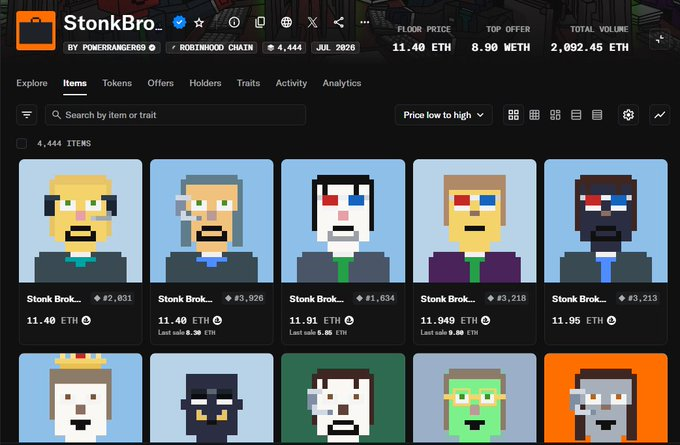This screenshot has height=445, width=680.
Task: Open Stonk Broker #1,634 thumbnail
Action: pos(343,221)
